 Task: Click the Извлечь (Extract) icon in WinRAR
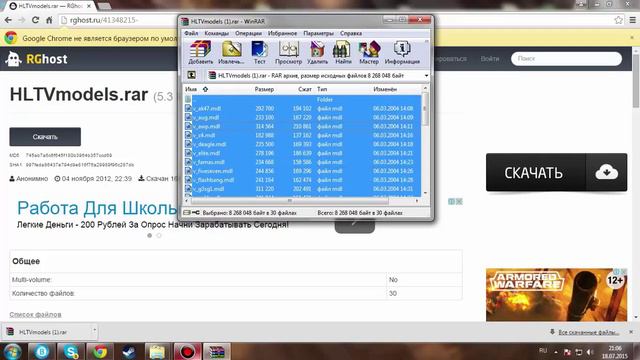click(x=231, y=53)
